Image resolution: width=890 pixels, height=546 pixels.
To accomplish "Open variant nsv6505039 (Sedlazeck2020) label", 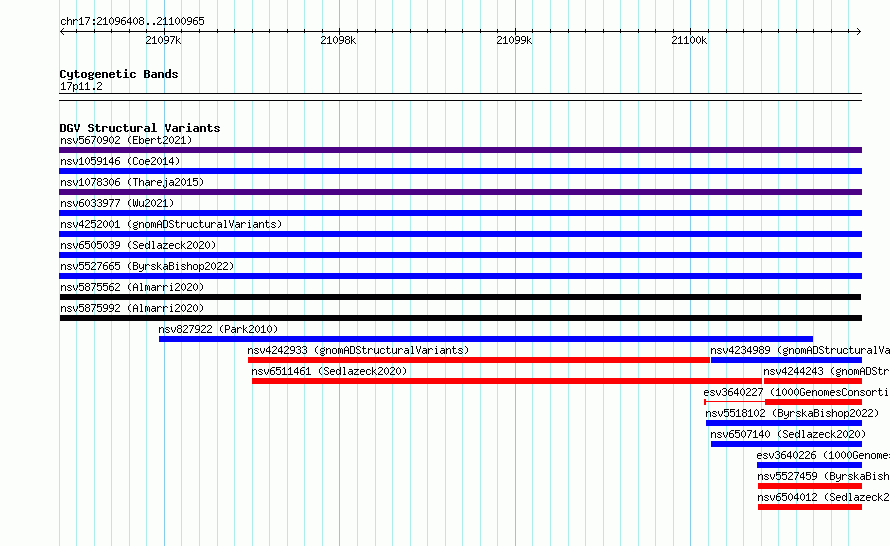I will (138, 245).
